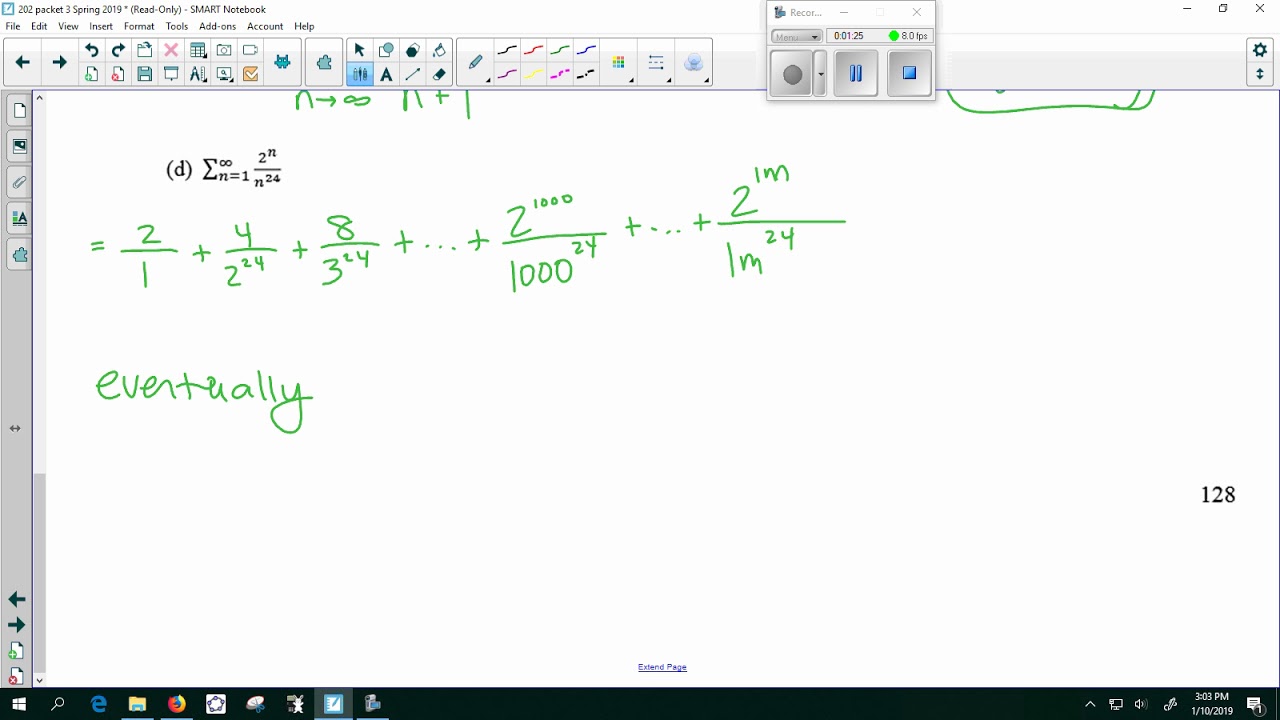
Task: Click the blue monster activity icon
Action: pos(283,62)
